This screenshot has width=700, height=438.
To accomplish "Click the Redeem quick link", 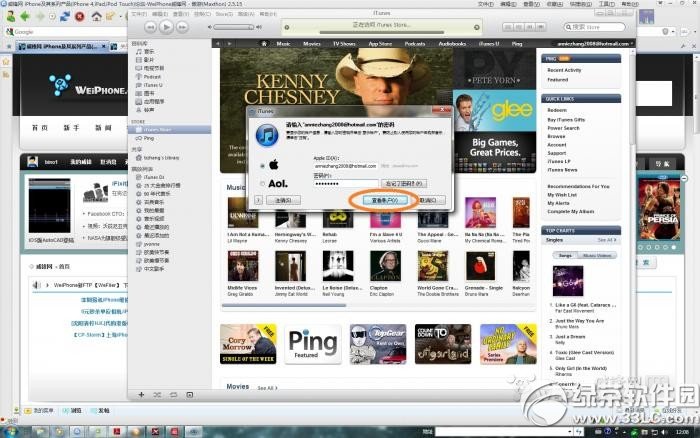I will pos(557,110).
